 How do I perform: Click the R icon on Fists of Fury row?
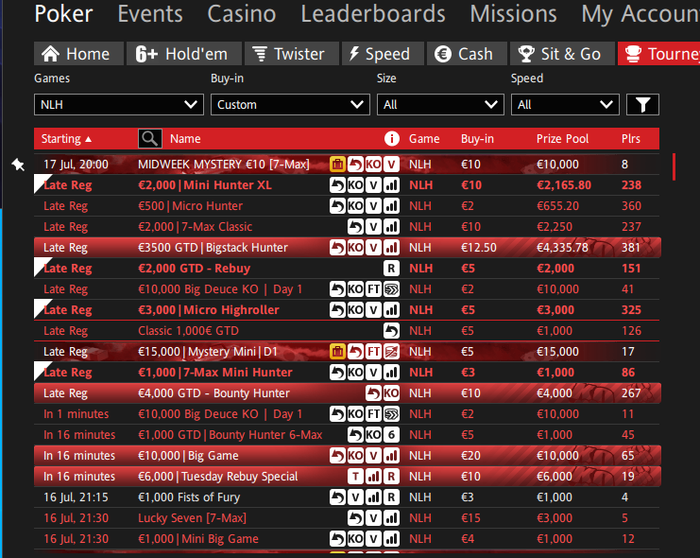point(392,497)
